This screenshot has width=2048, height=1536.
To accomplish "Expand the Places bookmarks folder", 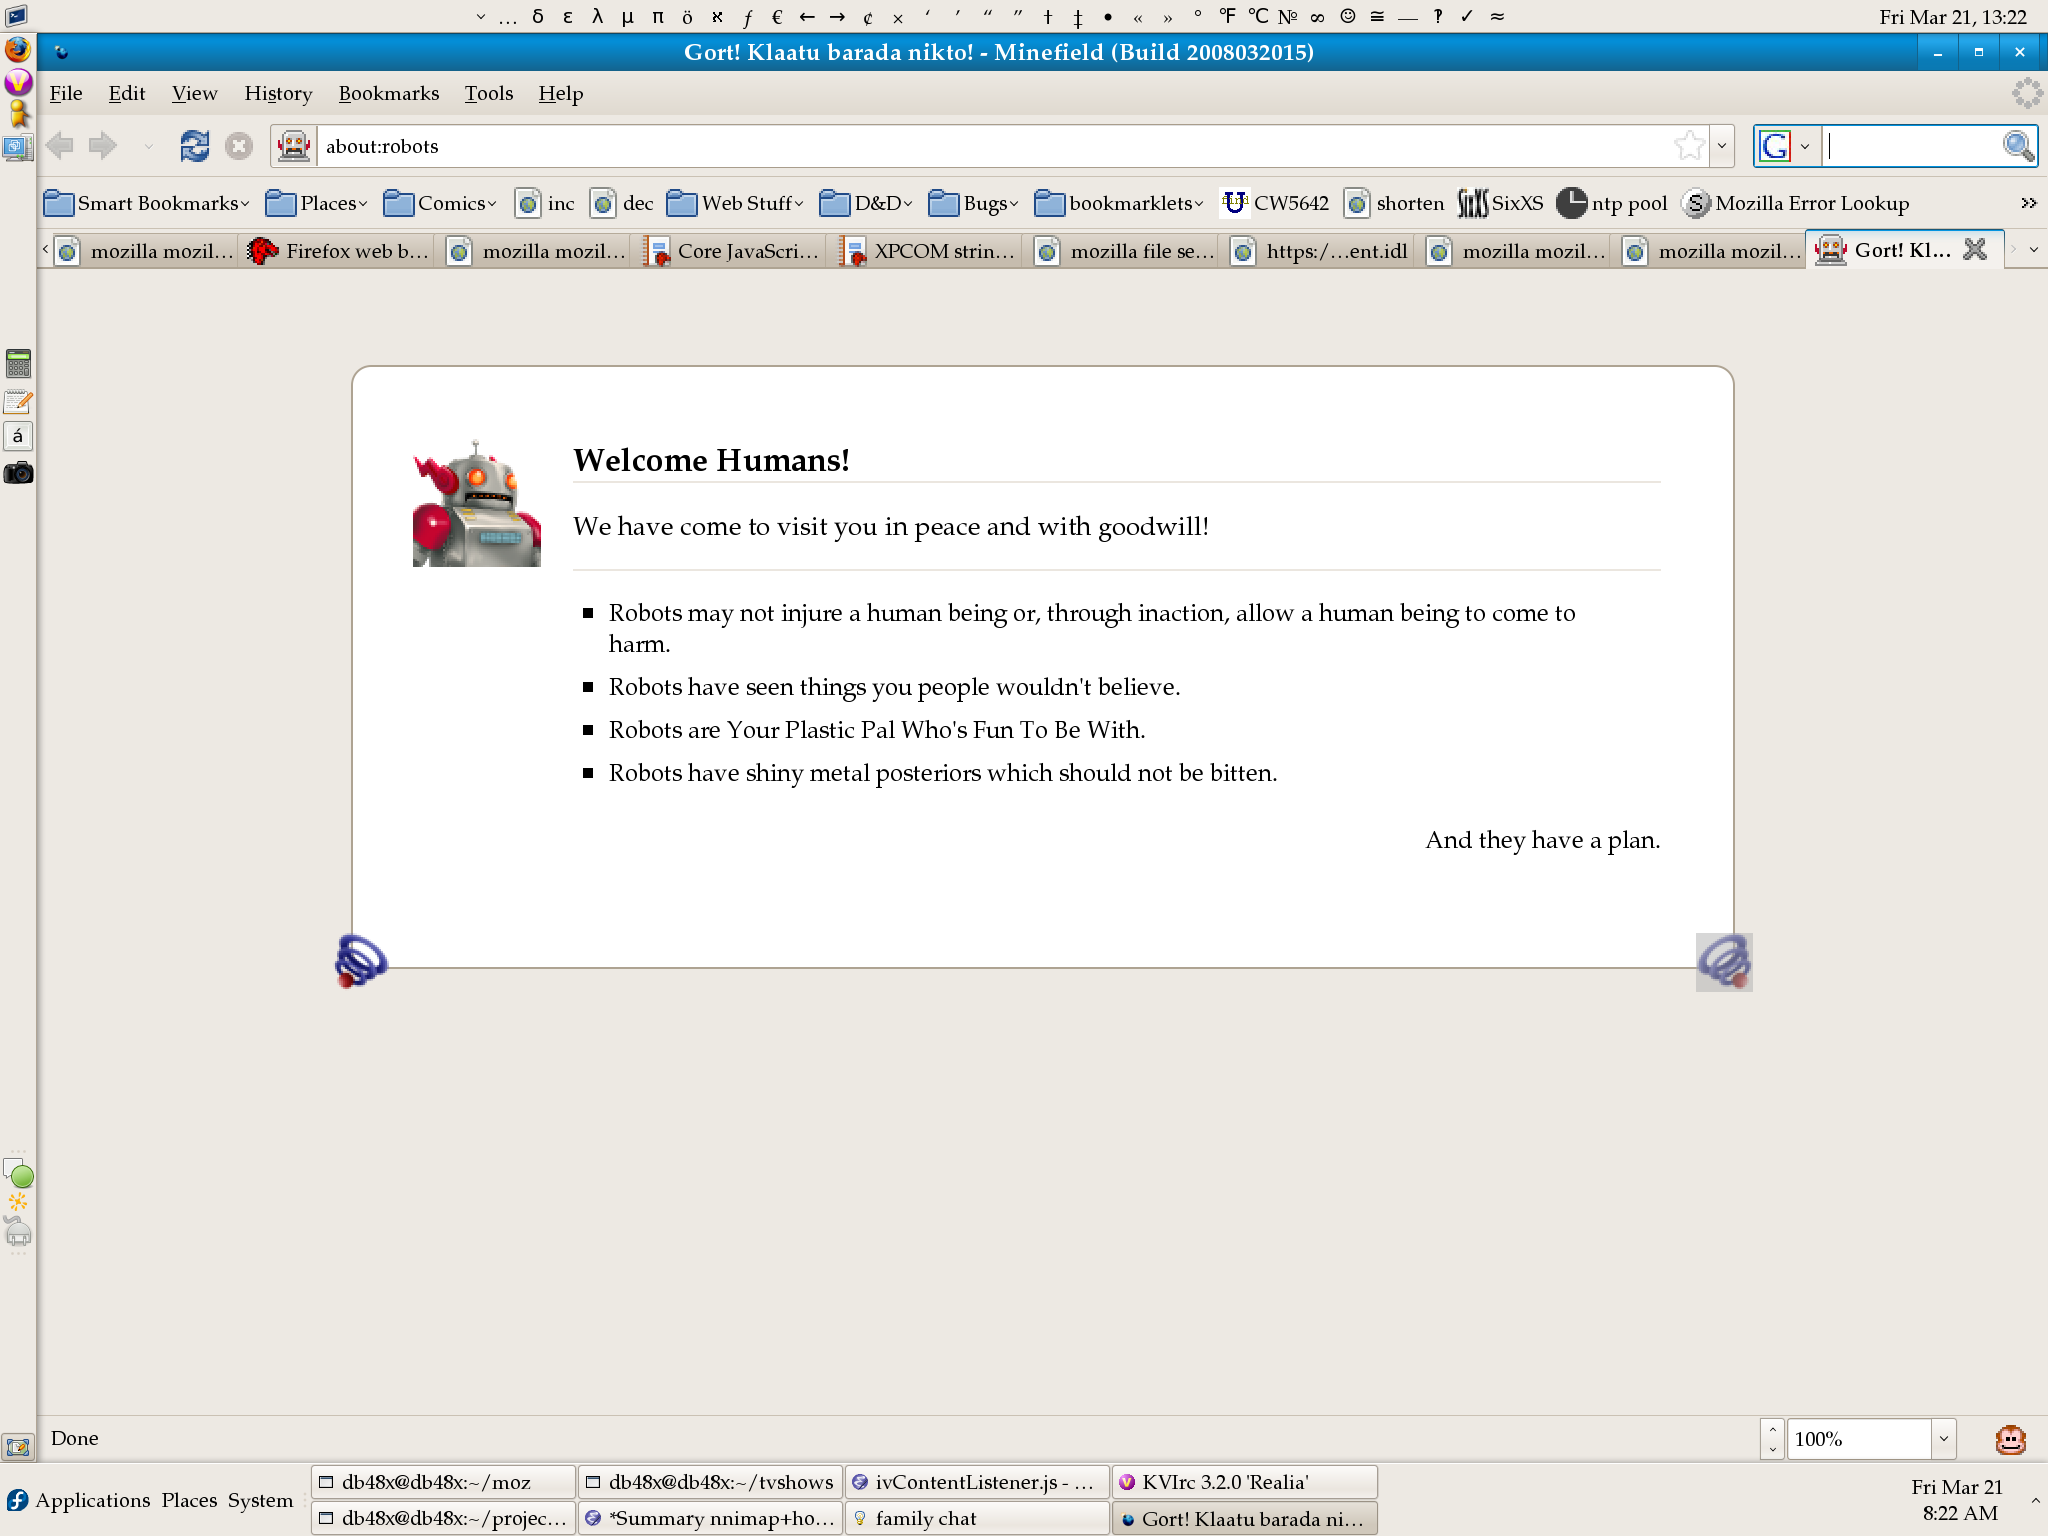I will point(317,203).
